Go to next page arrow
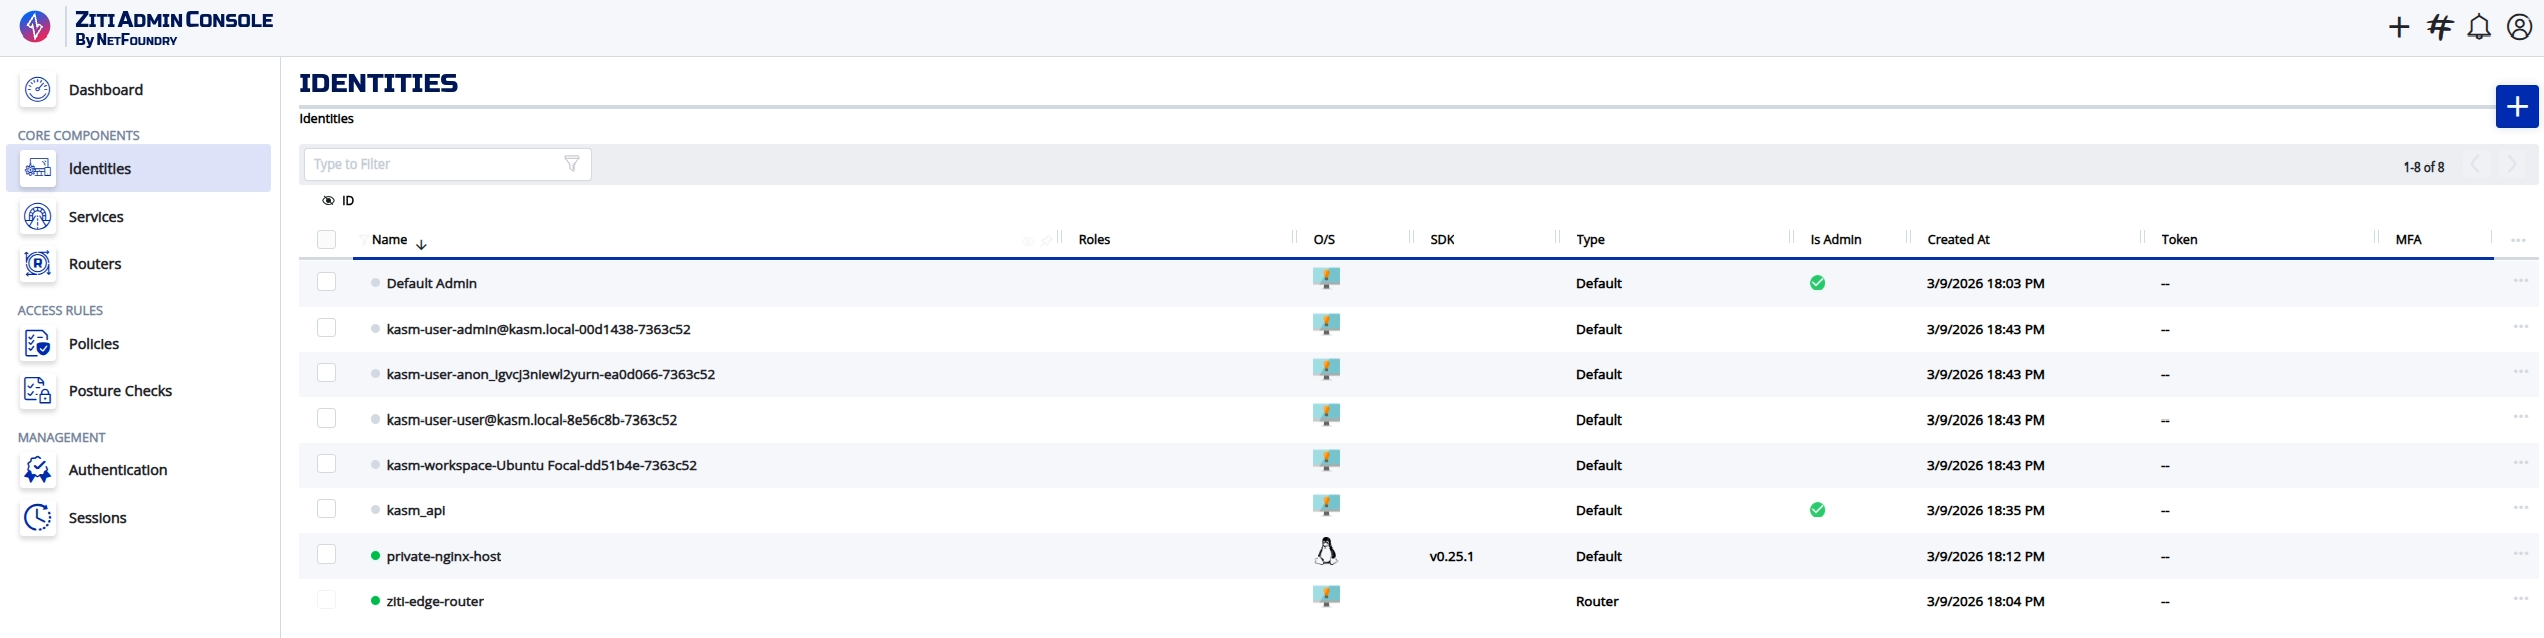2544x638 pixels. (2511, 165)
